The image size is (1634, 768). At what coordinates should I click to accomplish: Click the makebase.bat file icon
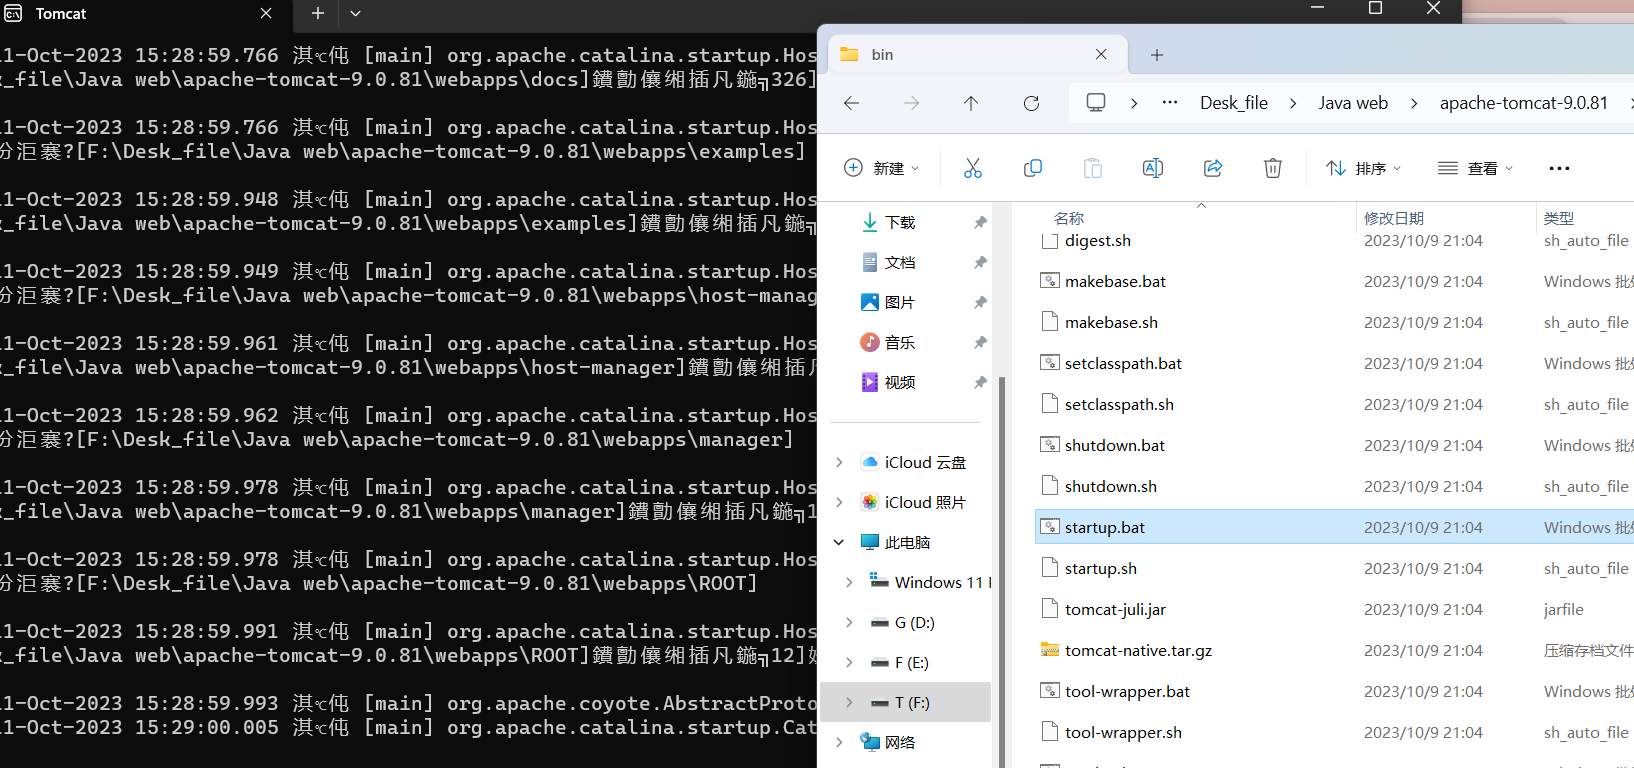[1050, 281]
